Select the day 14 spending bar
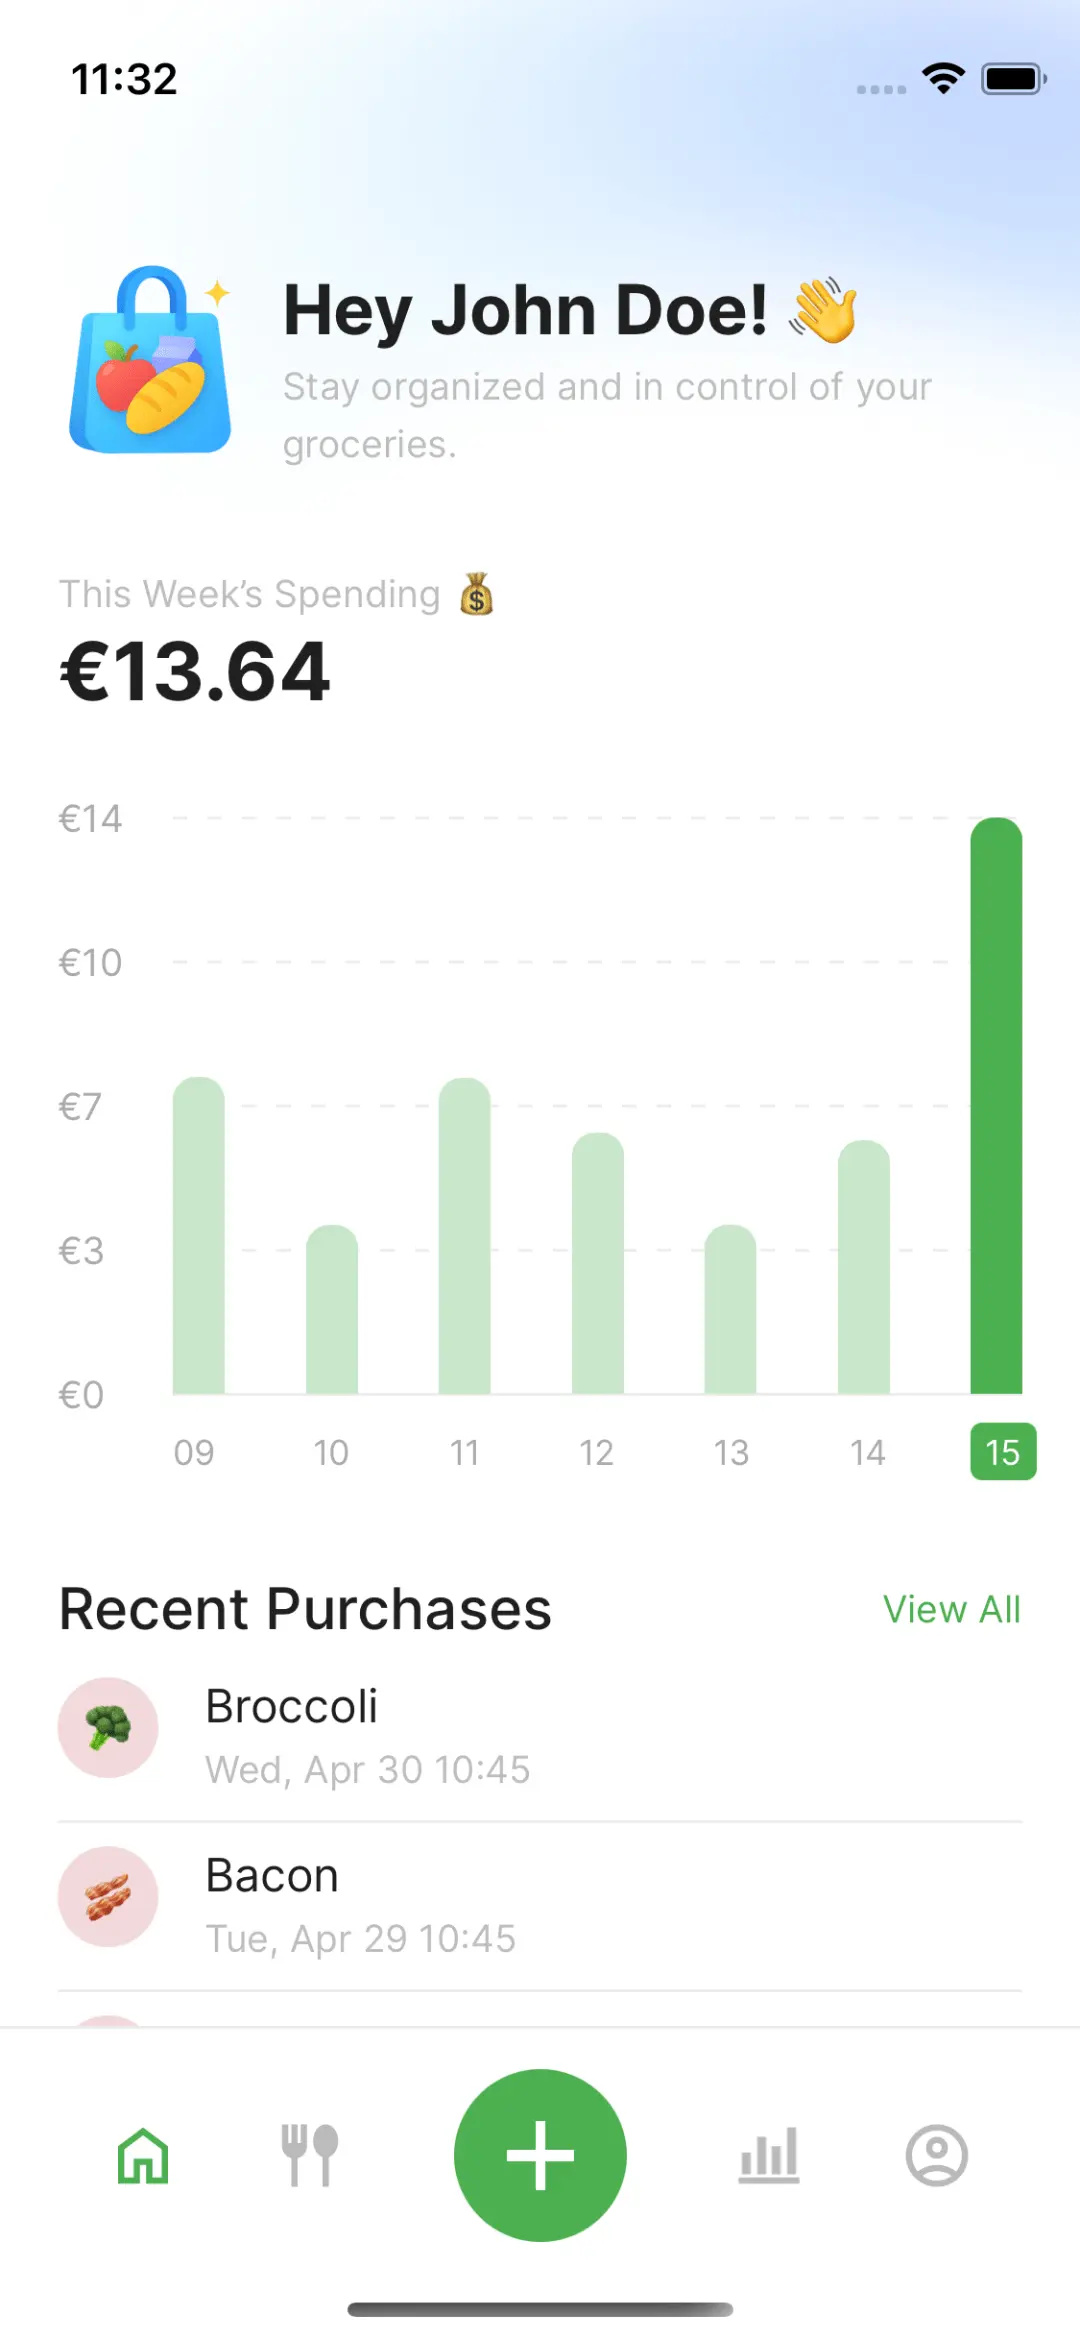 coord(864,1267)
